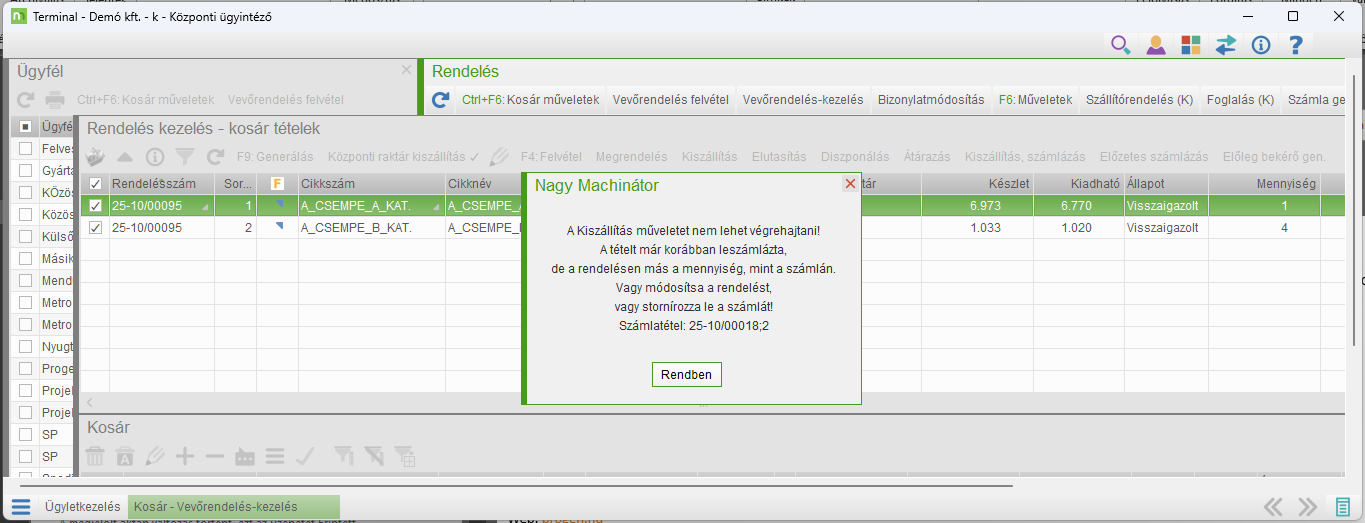Close the Nagy Machinátor dialog with X
Image resolution: width=1365 pixels, height=523 pixels.
850,184
